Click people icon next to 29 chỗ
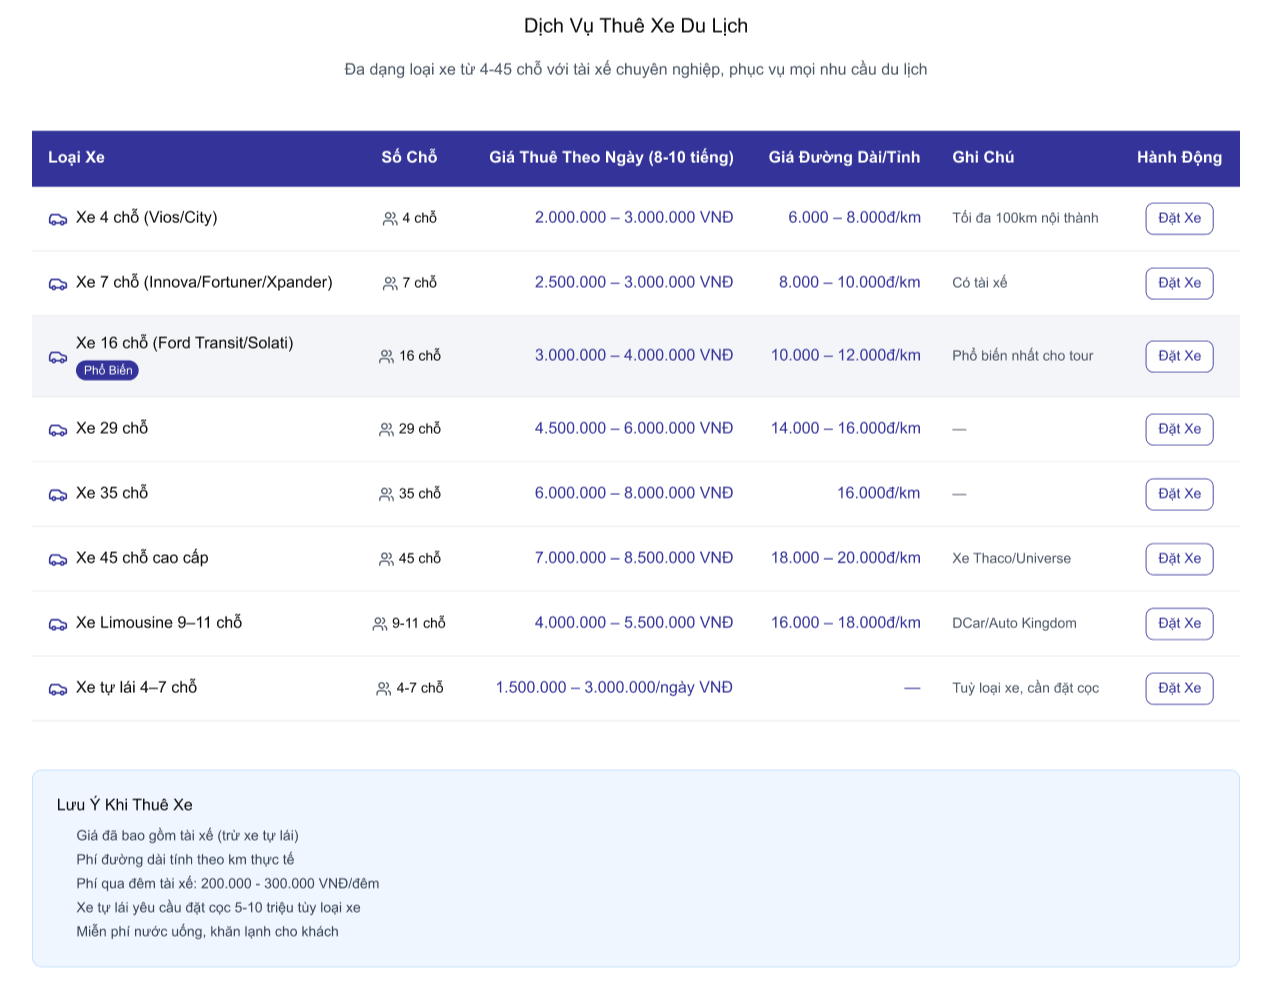Viewport: 1272px width, 984px height. pos(386,429)
